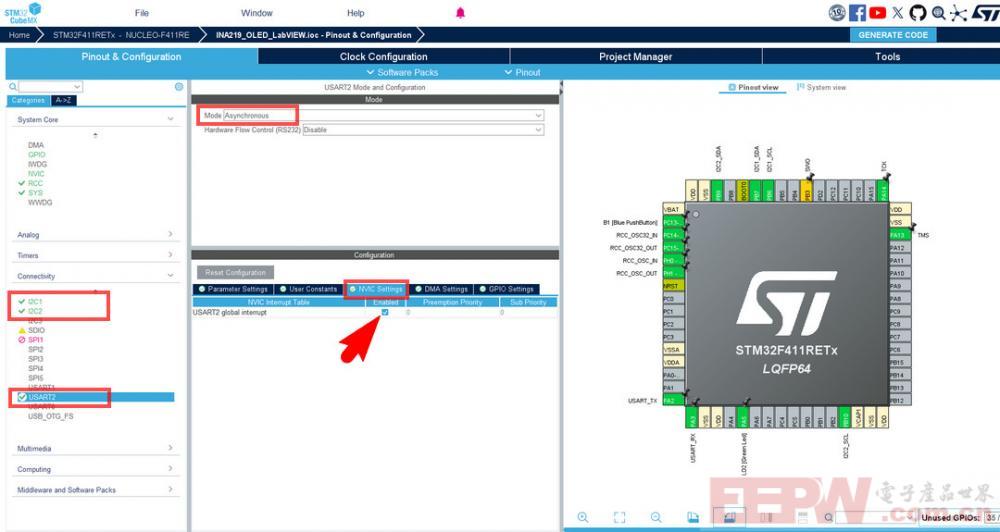Screen dimensions: 1000x532
Task: Click the rotate chip view left icon
Action: pyautogui.click(x=693, y=517)
